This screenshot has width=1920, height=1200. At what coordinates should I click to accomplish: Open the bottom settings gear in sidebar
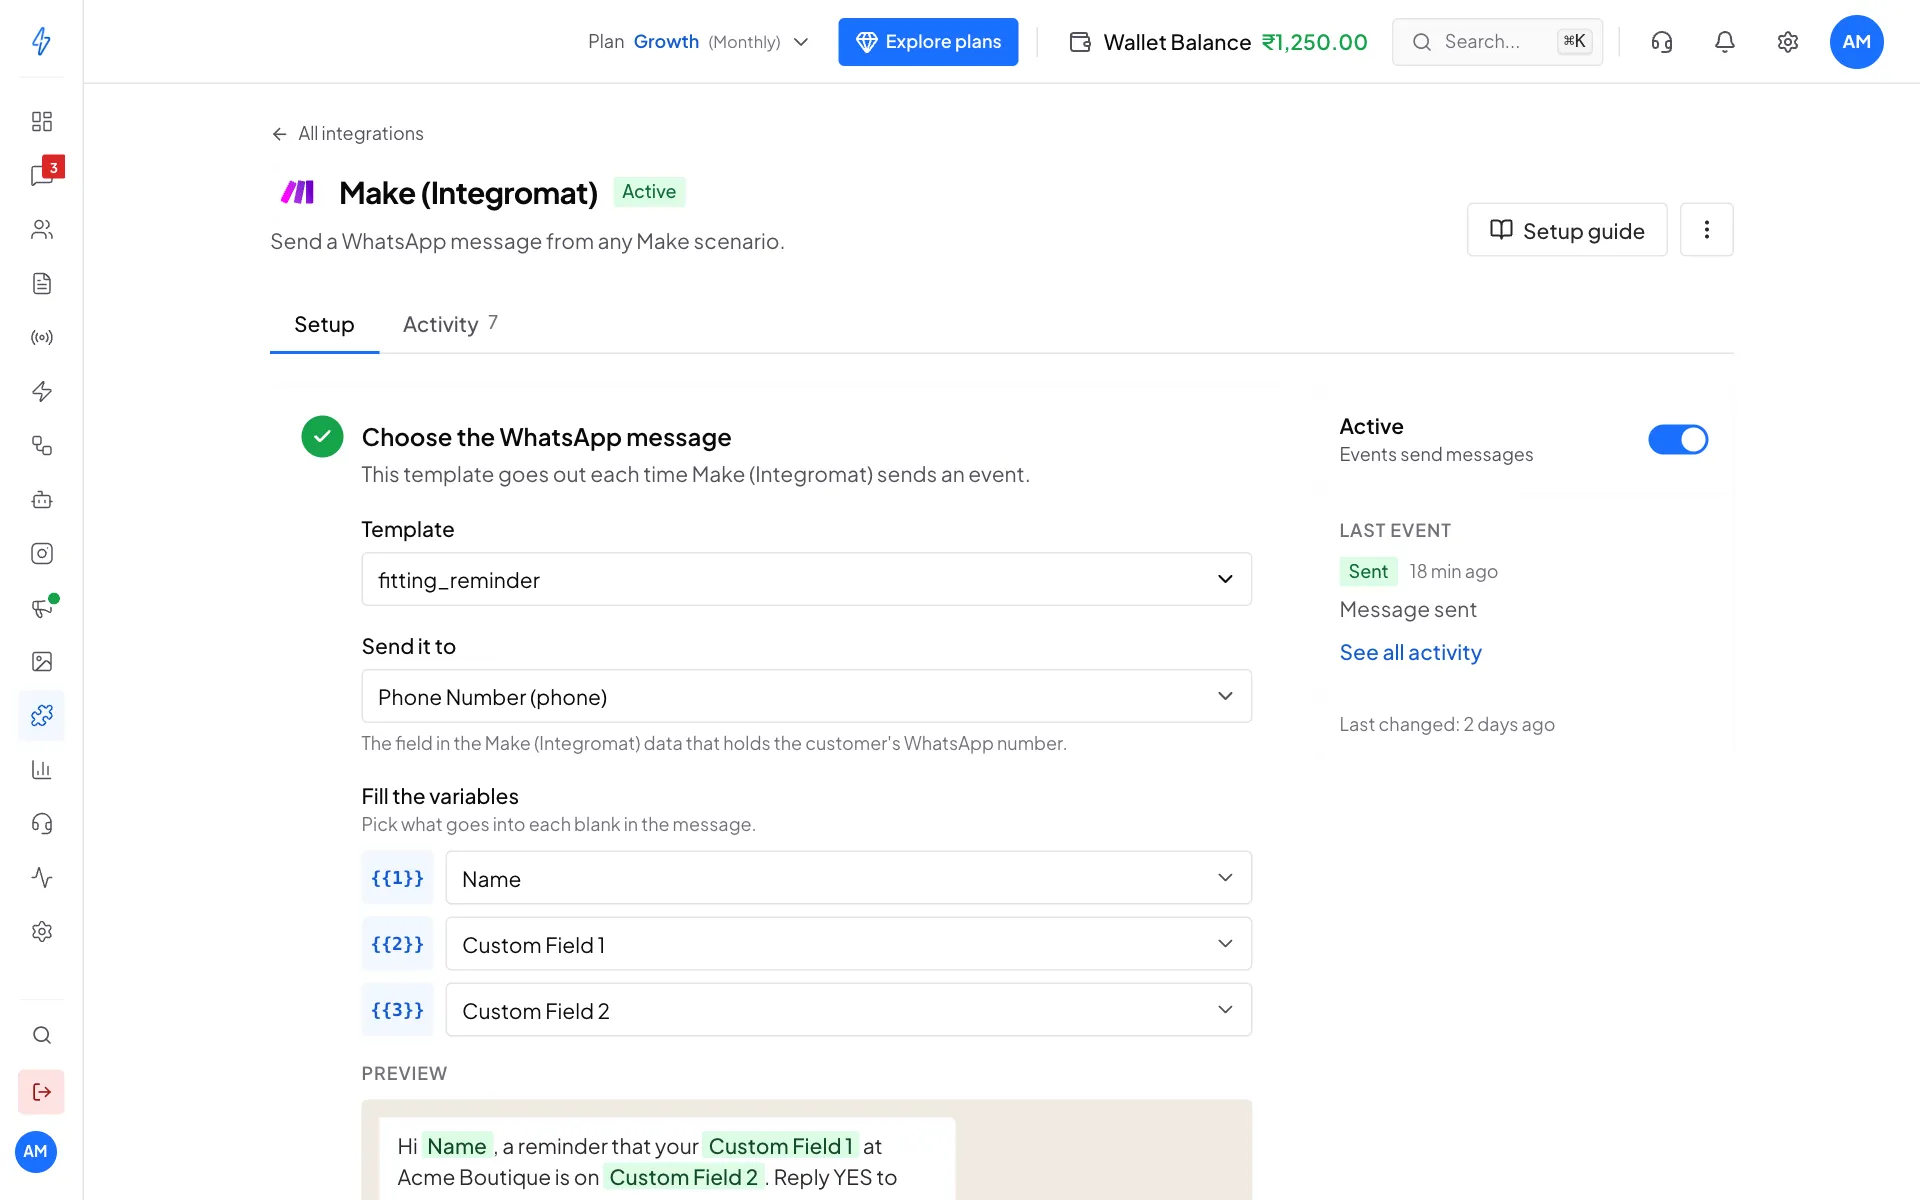click(41, 932)
